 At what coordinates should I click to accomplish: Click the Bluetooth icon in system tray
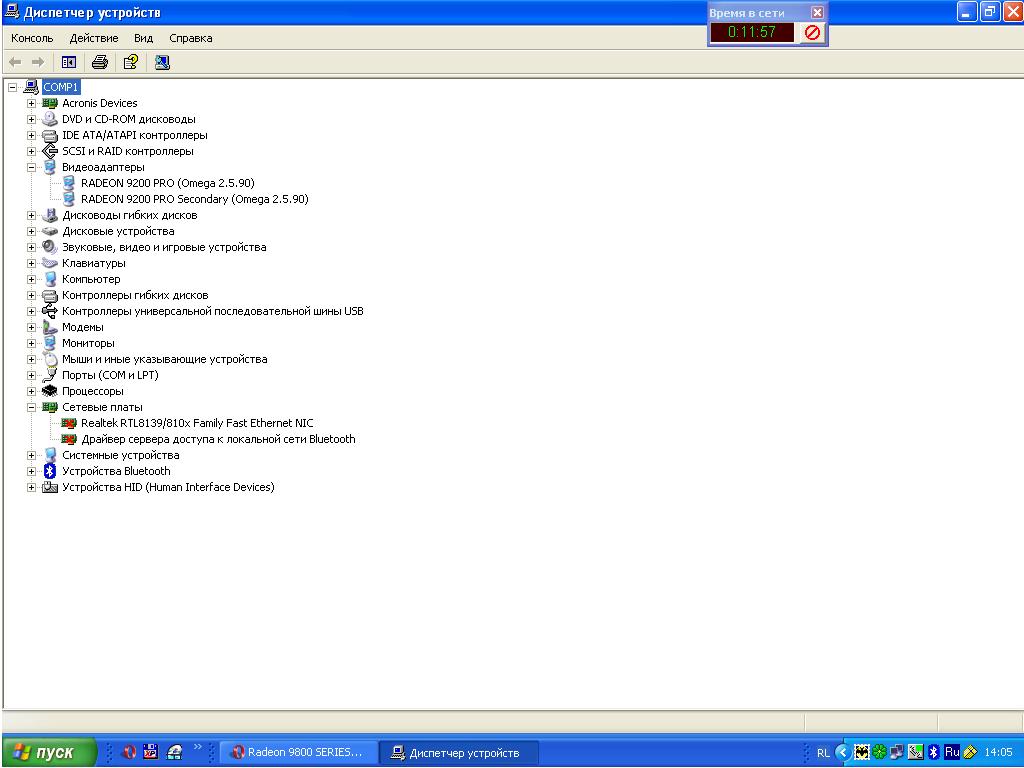(x=933, y=752)
